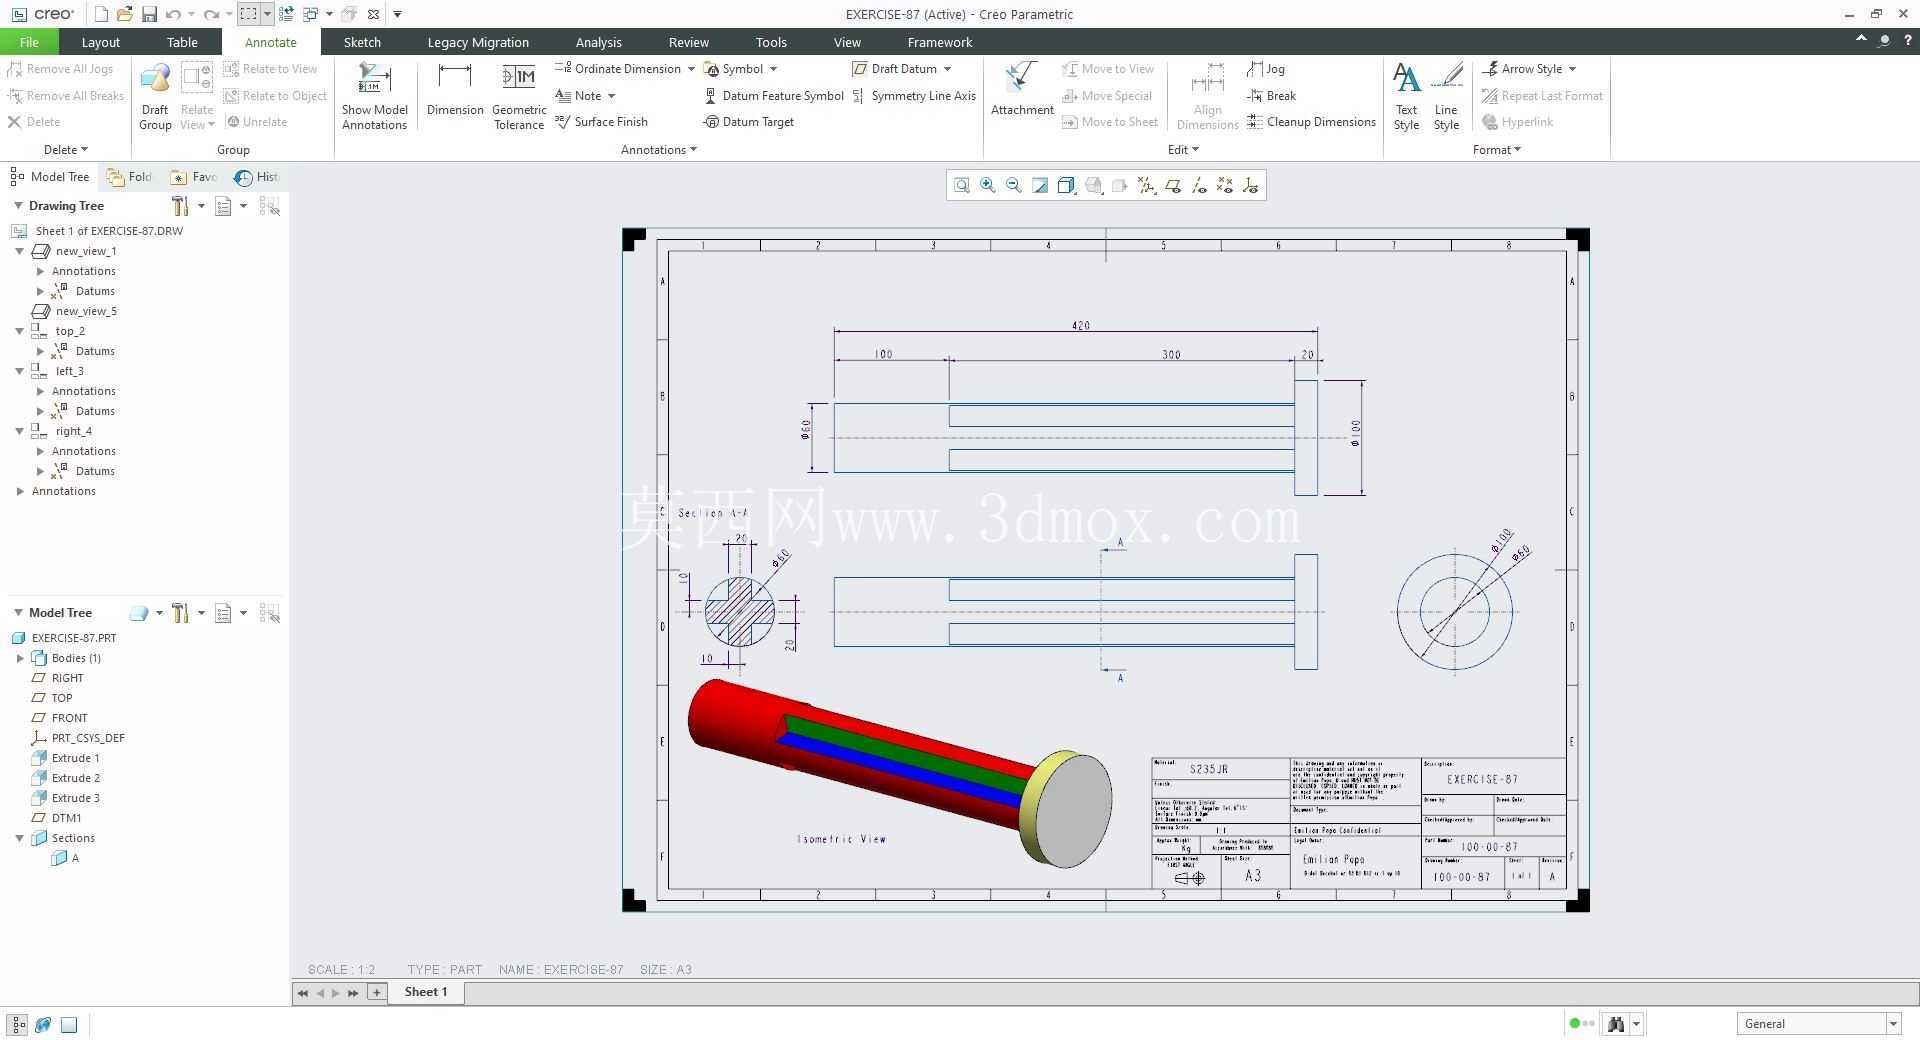The image size is (1920, 1040).
Task: Open the Note dropdown arrow
Action: [611, 96]
